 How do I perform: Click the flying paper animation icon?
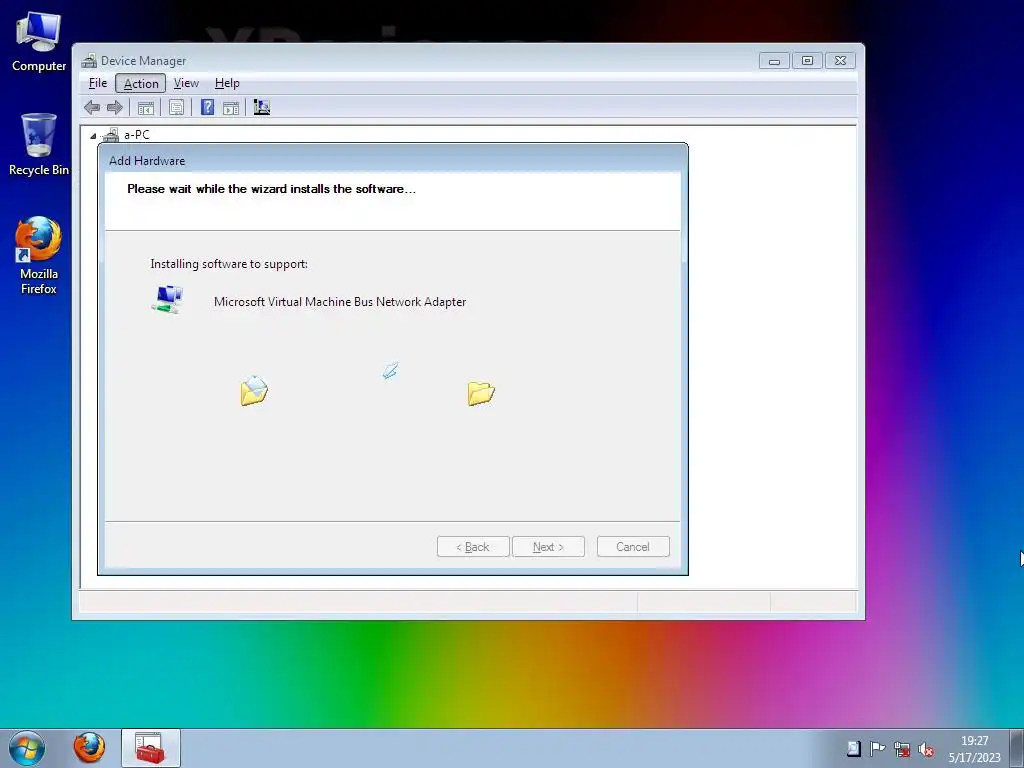[390, 371]
